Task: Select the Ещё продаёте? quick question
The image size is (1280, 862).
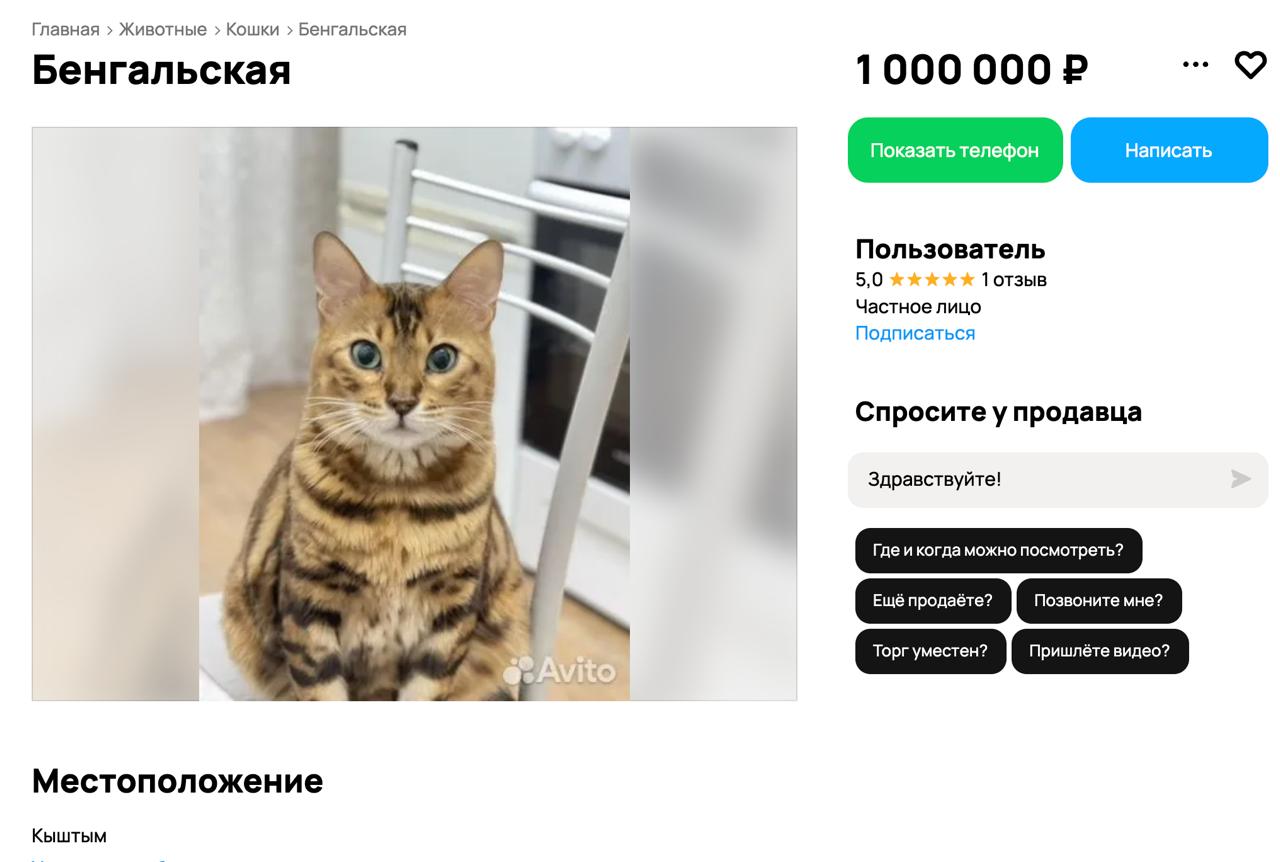Action: pyautogui.click(x=933, y=601)
